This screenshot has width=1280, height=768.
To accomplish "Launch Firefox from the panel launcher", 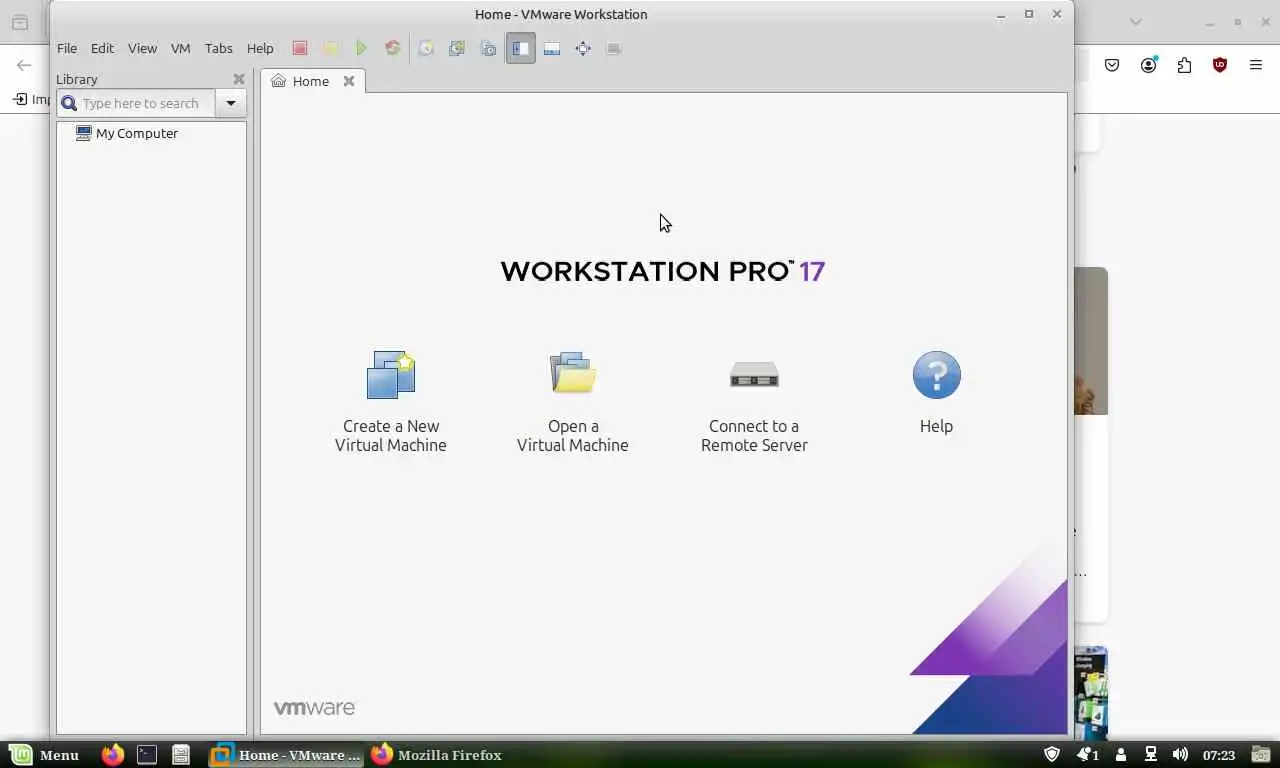I will pos(113,755).
